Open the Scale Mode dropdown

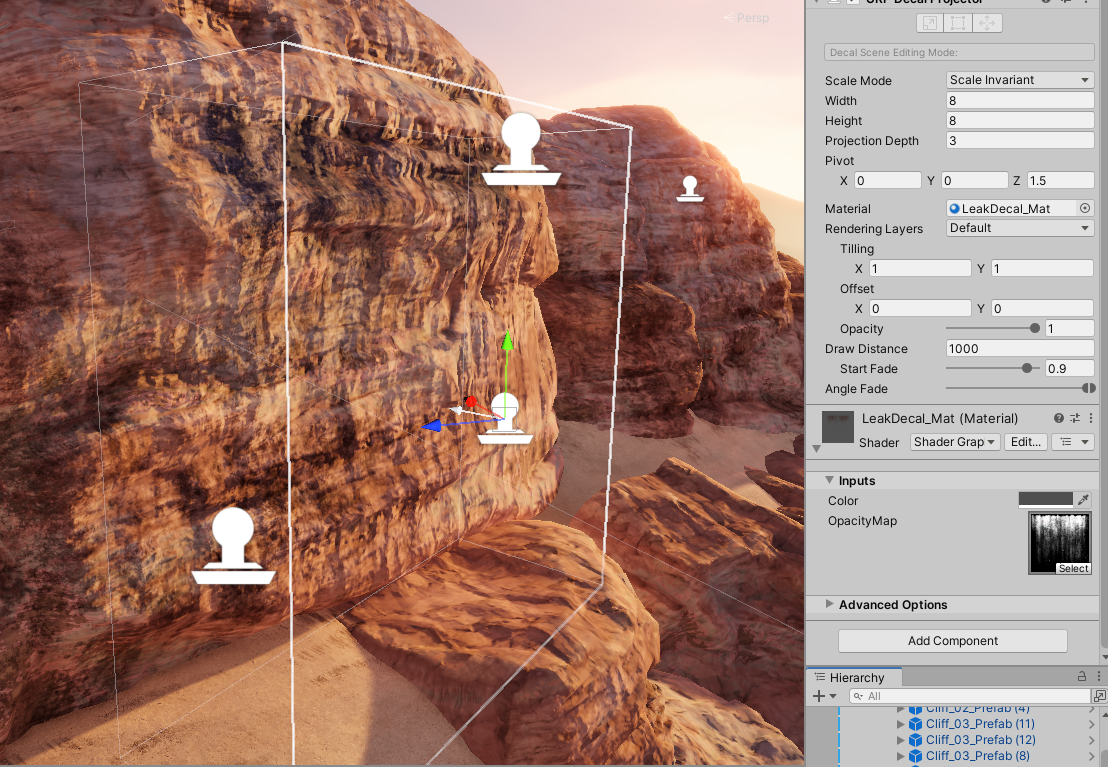(x=1020, y=80)
